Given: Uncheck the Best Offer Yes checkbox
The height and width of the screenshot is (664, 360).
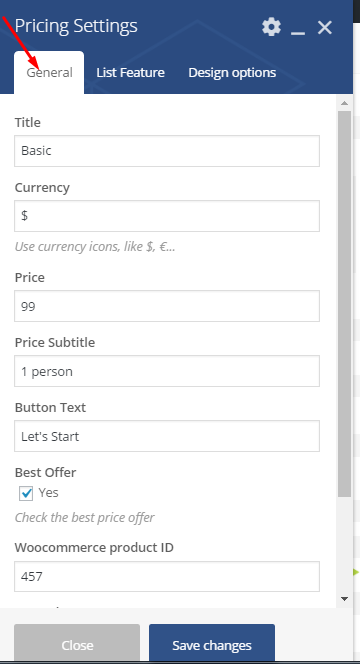Looking at the screenshot, I should [26, 493].
